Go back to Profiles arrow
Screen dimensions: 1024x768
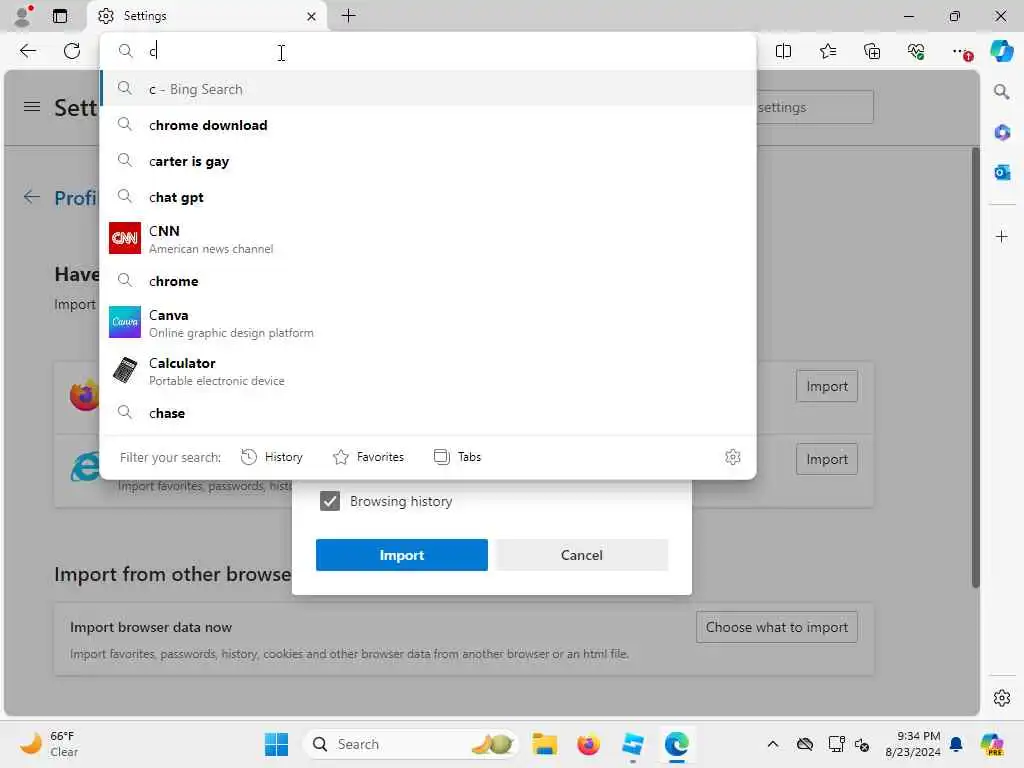coord(31,197)
